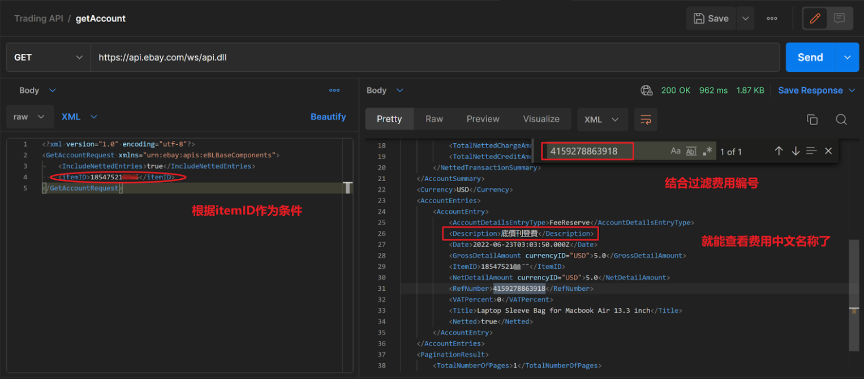Viewport: 864px width, 380px height.
Task: Click the IncludeNettedEntries line in request body
Action: (x=155, y=166)
